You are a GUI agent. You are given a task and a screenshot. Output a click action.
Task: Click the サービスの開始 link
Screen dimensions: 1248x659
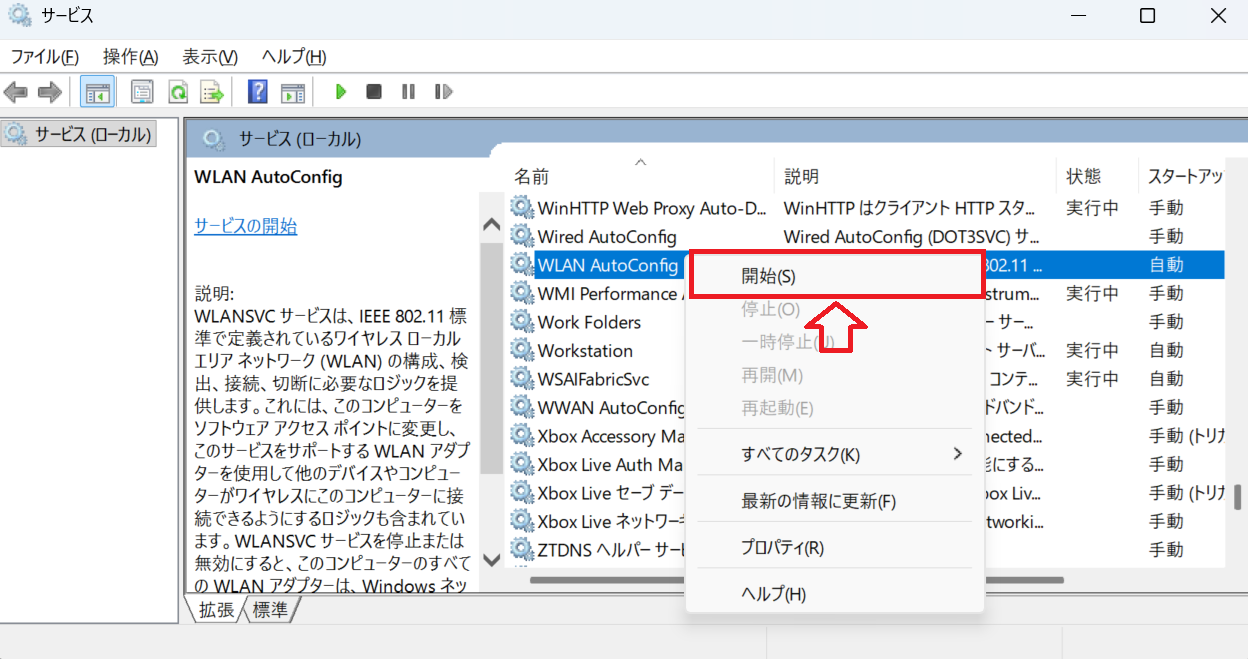pos(245,226)
